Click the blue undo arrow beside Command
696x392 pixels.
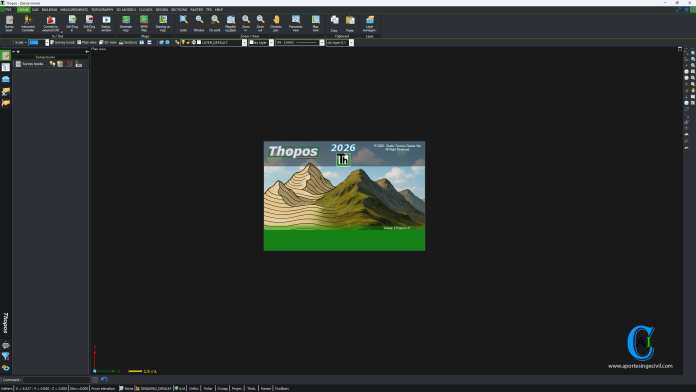click(104, 380)
